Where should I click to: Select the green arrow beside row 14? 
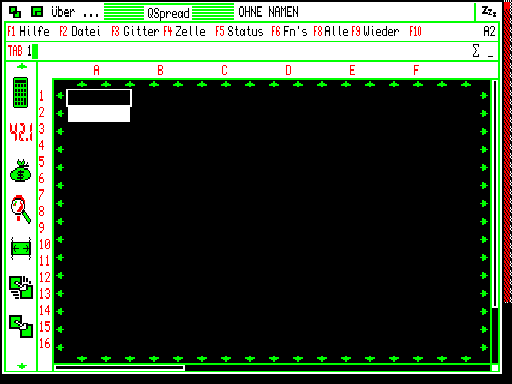60,312
